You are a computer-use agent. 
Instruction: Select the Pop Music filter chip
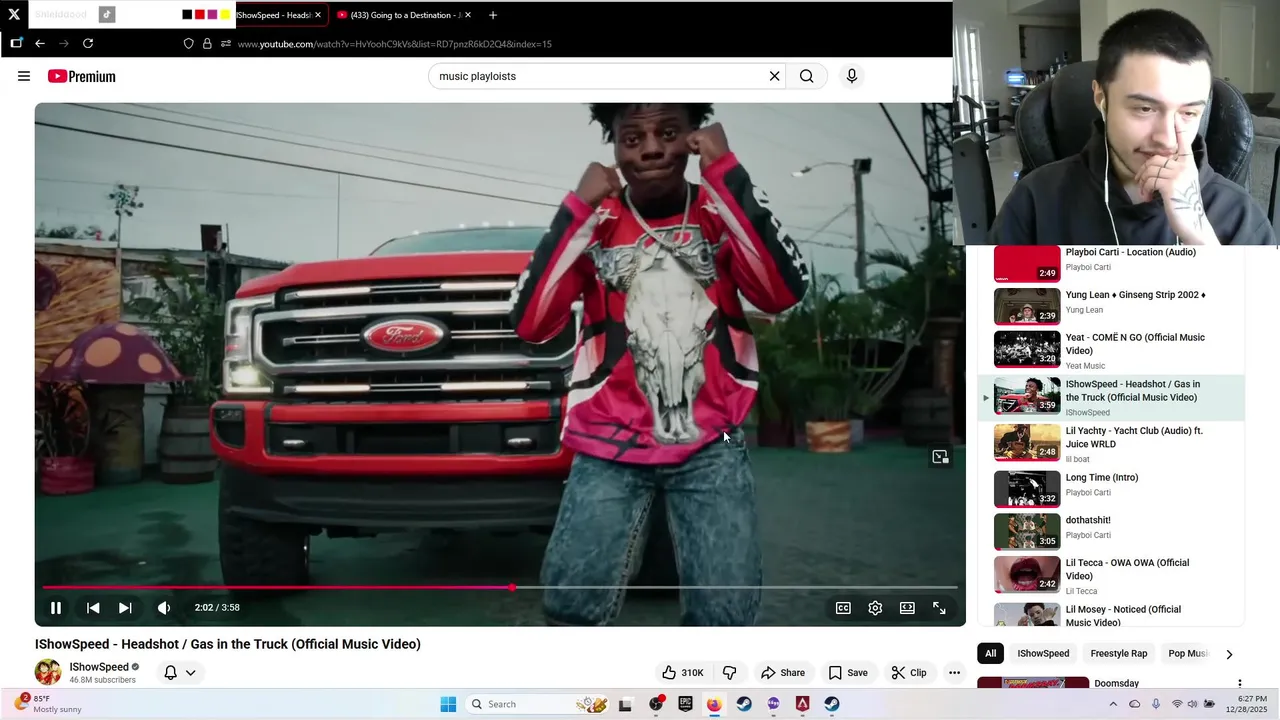1189,654
